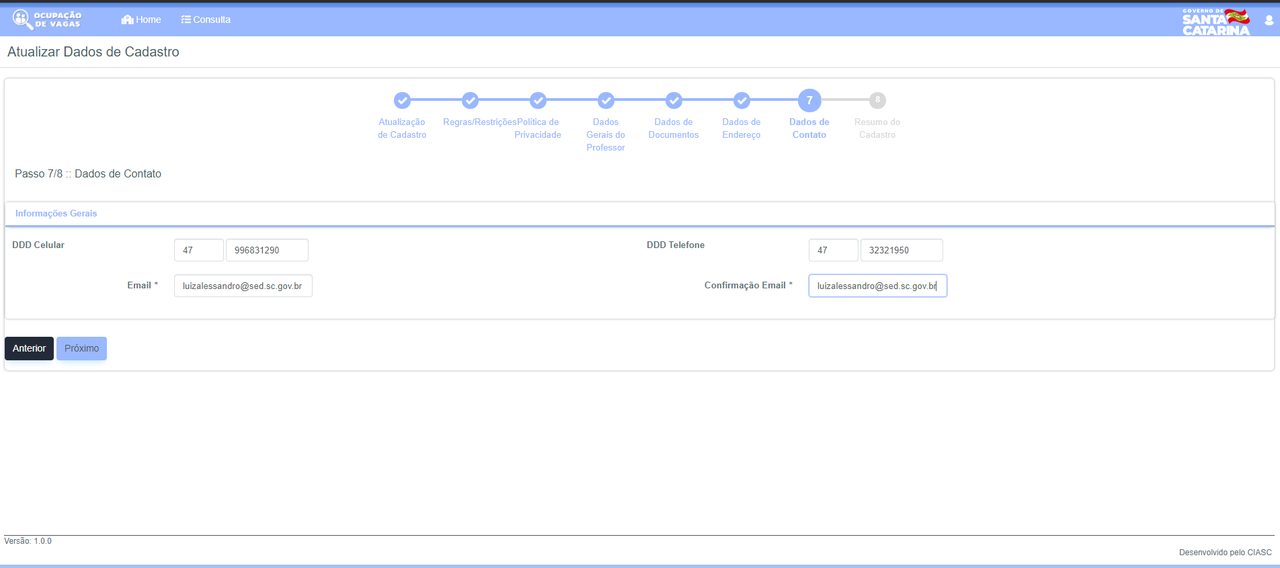The image size is (1280, 568).
Task: Open the Ocupação de Vagas logo
Action: pyautogui.click(x=46, y=20)
